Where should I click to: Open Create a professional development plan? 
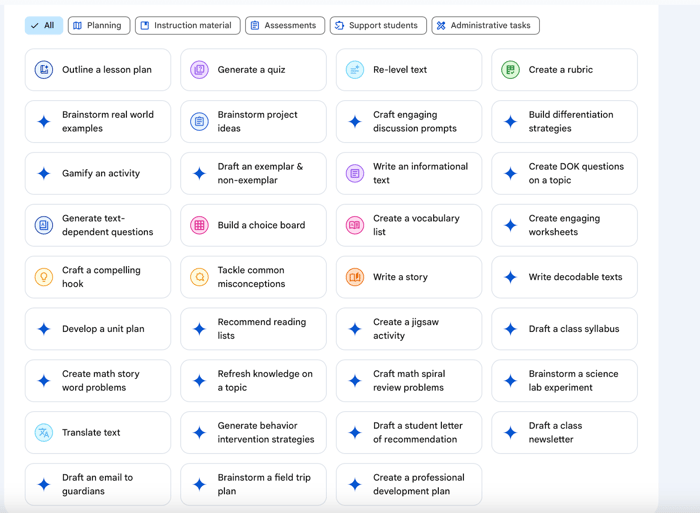click(409, 485)
